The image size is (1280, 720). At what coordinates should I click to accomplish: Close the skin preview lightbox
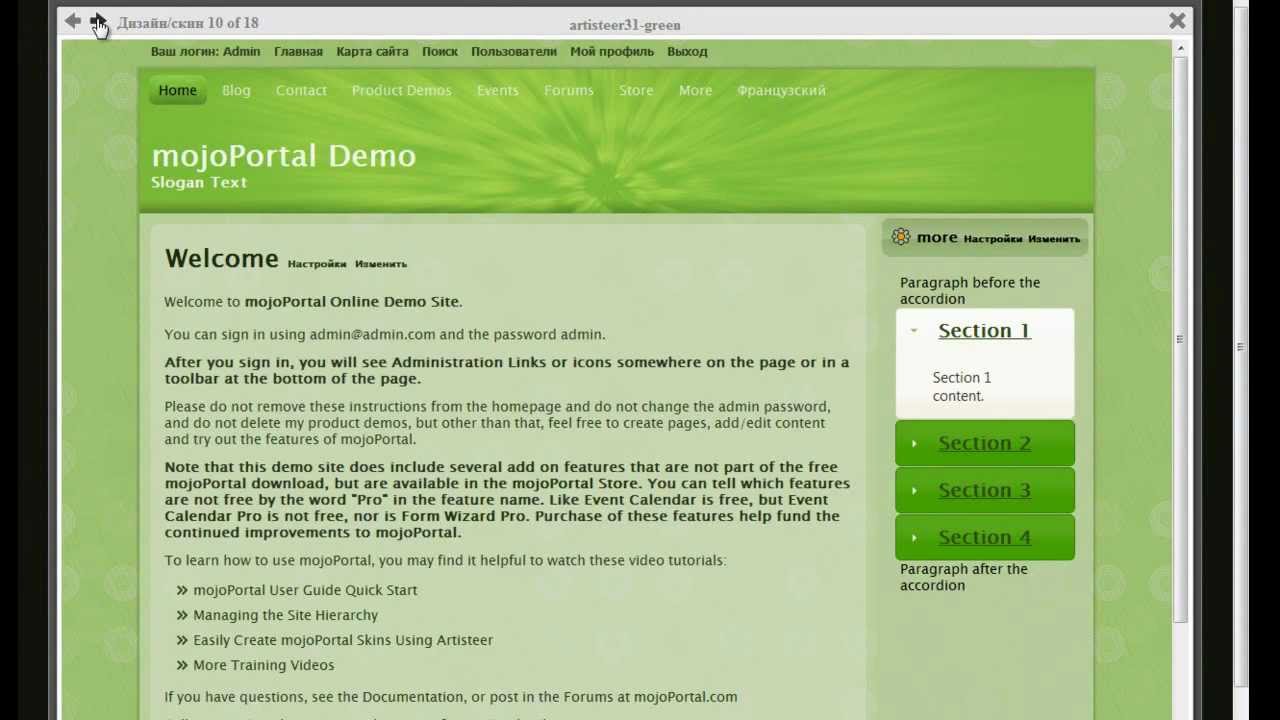1177,21
